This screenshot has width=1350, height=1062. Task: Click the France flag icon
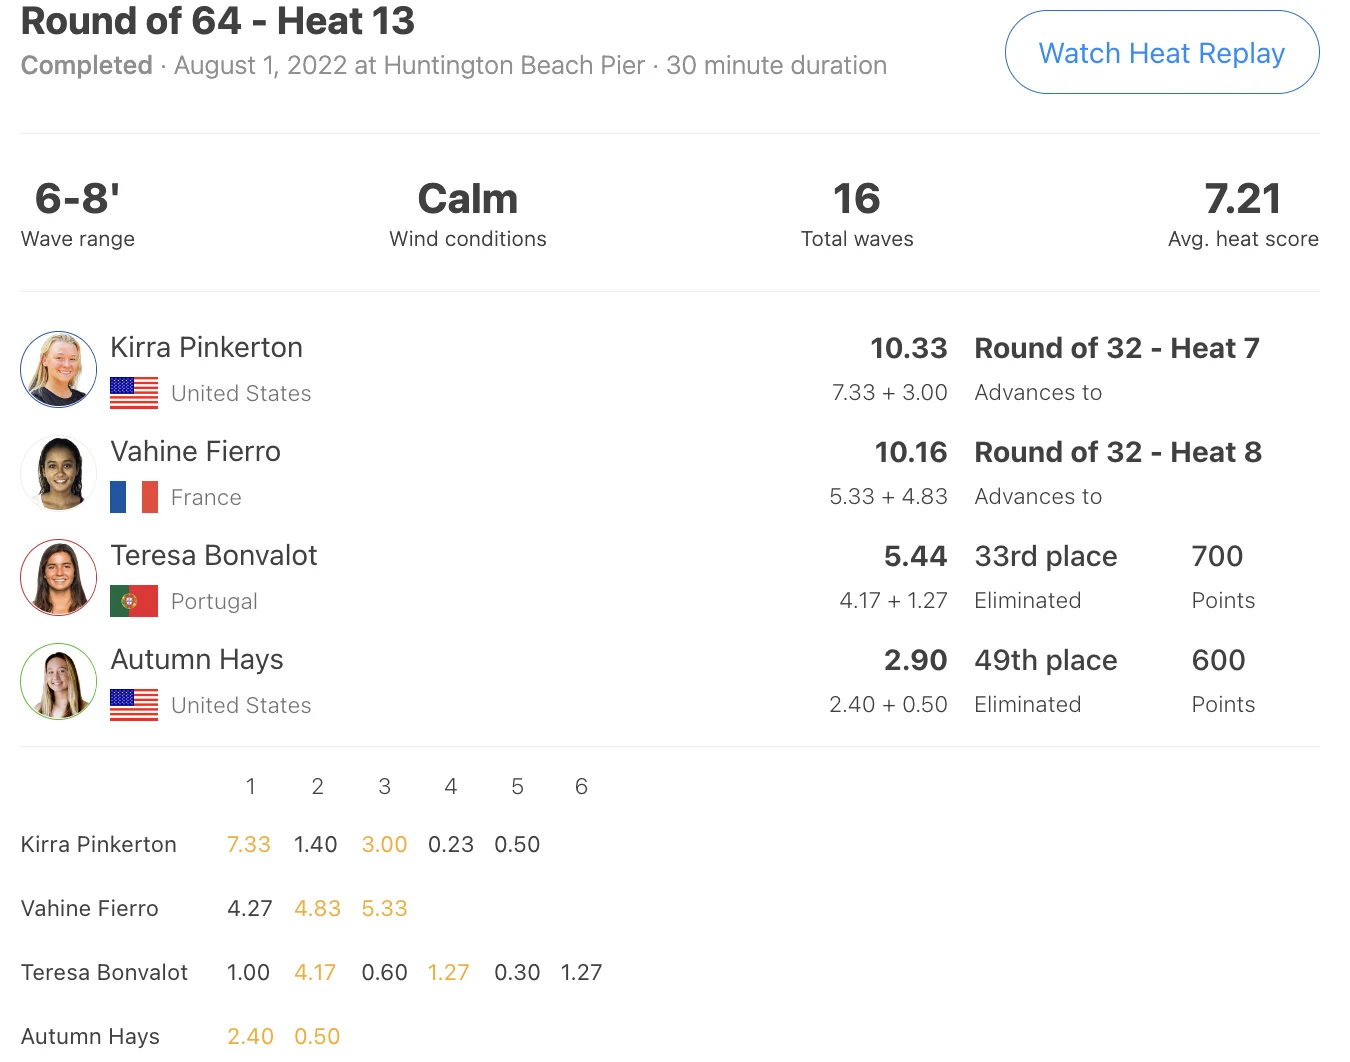[134, 497]
